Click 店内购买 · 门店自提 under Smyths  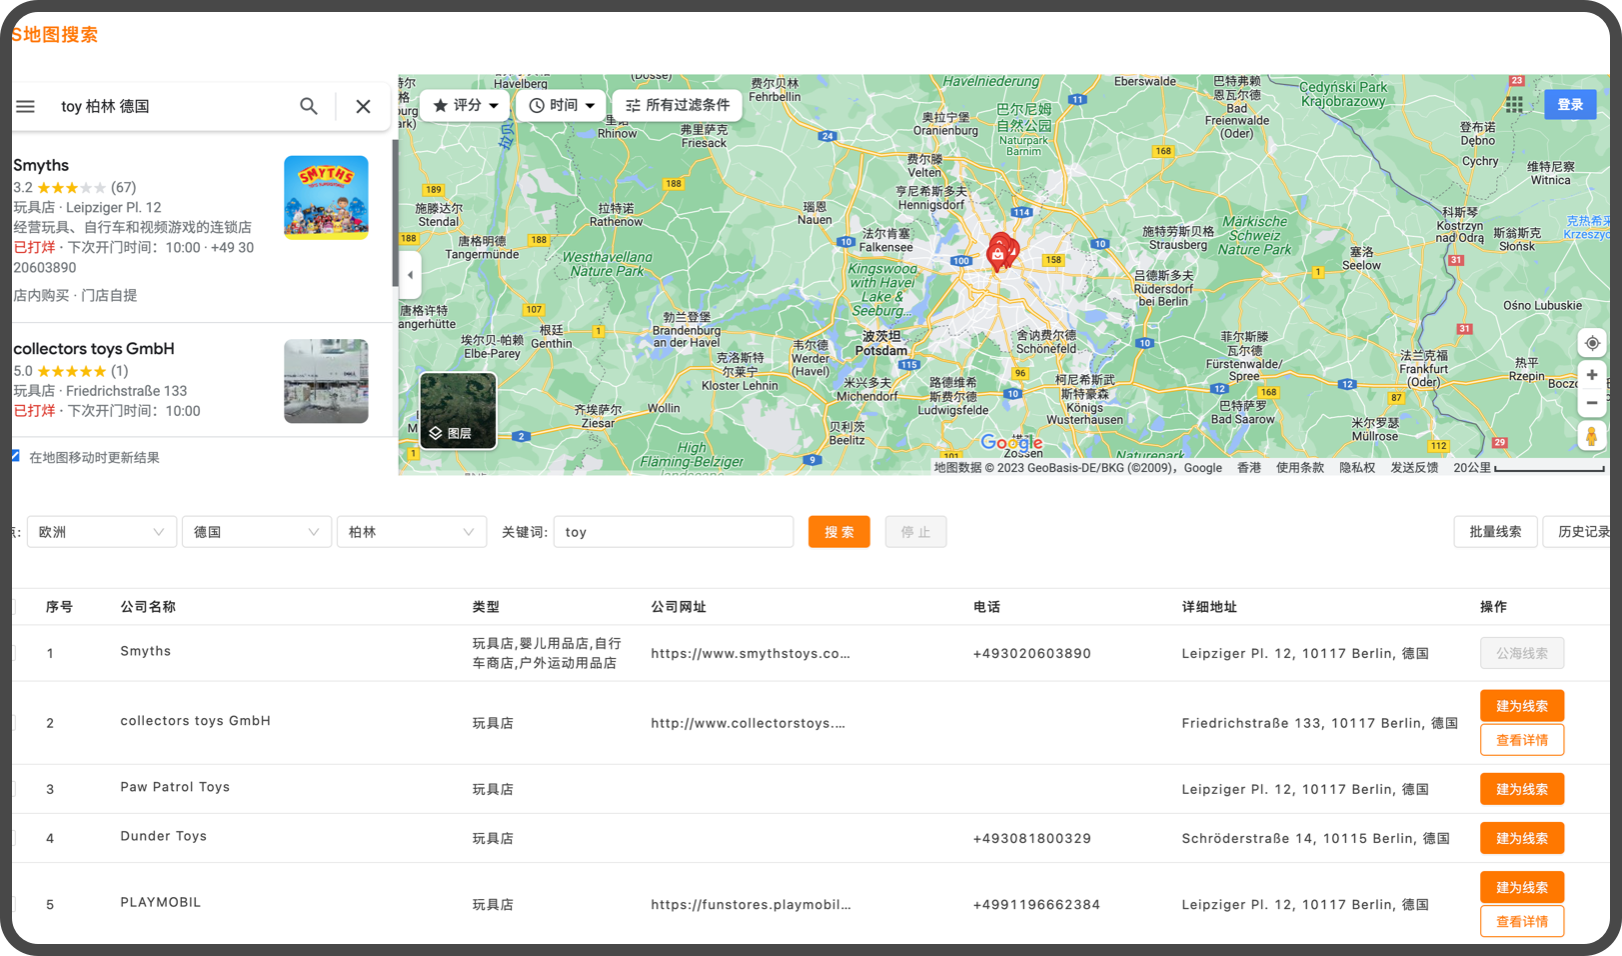click(x=75, y=295)
